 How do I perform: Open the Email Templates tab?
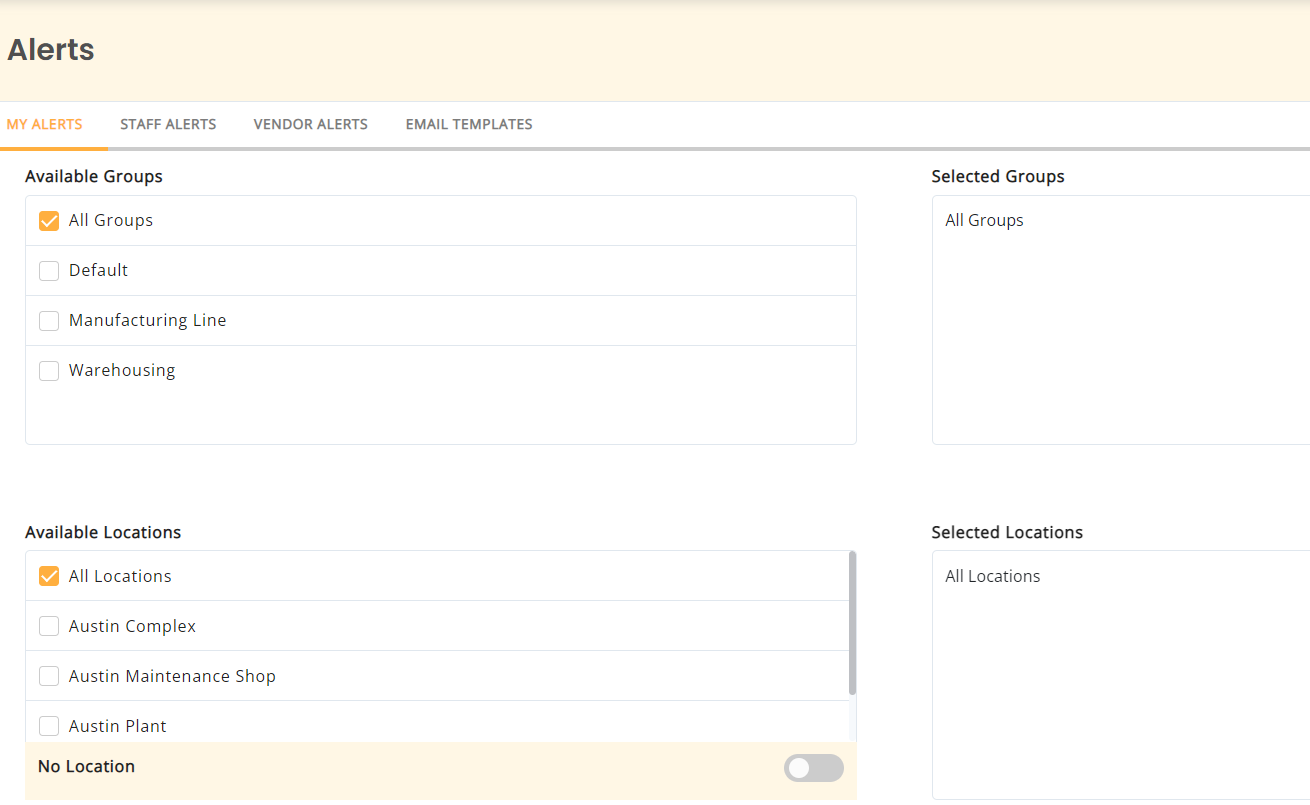point(469,124)
